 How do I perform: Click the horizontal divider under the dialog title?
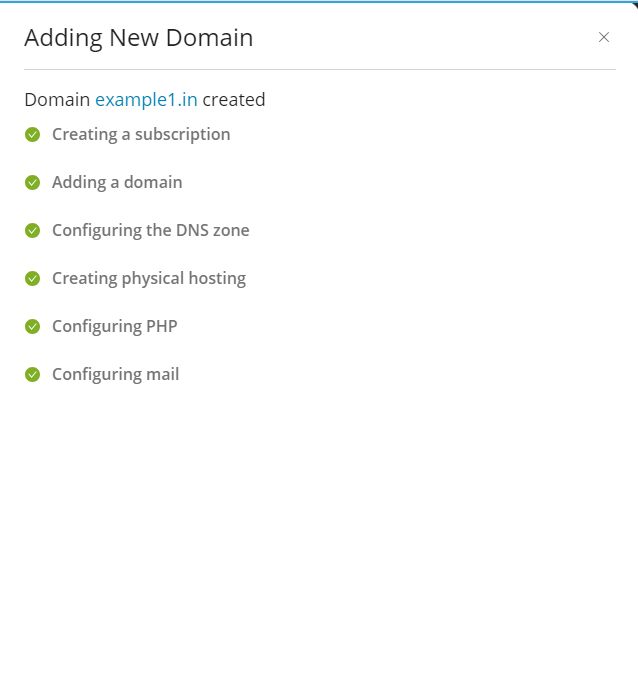point(319,69)
